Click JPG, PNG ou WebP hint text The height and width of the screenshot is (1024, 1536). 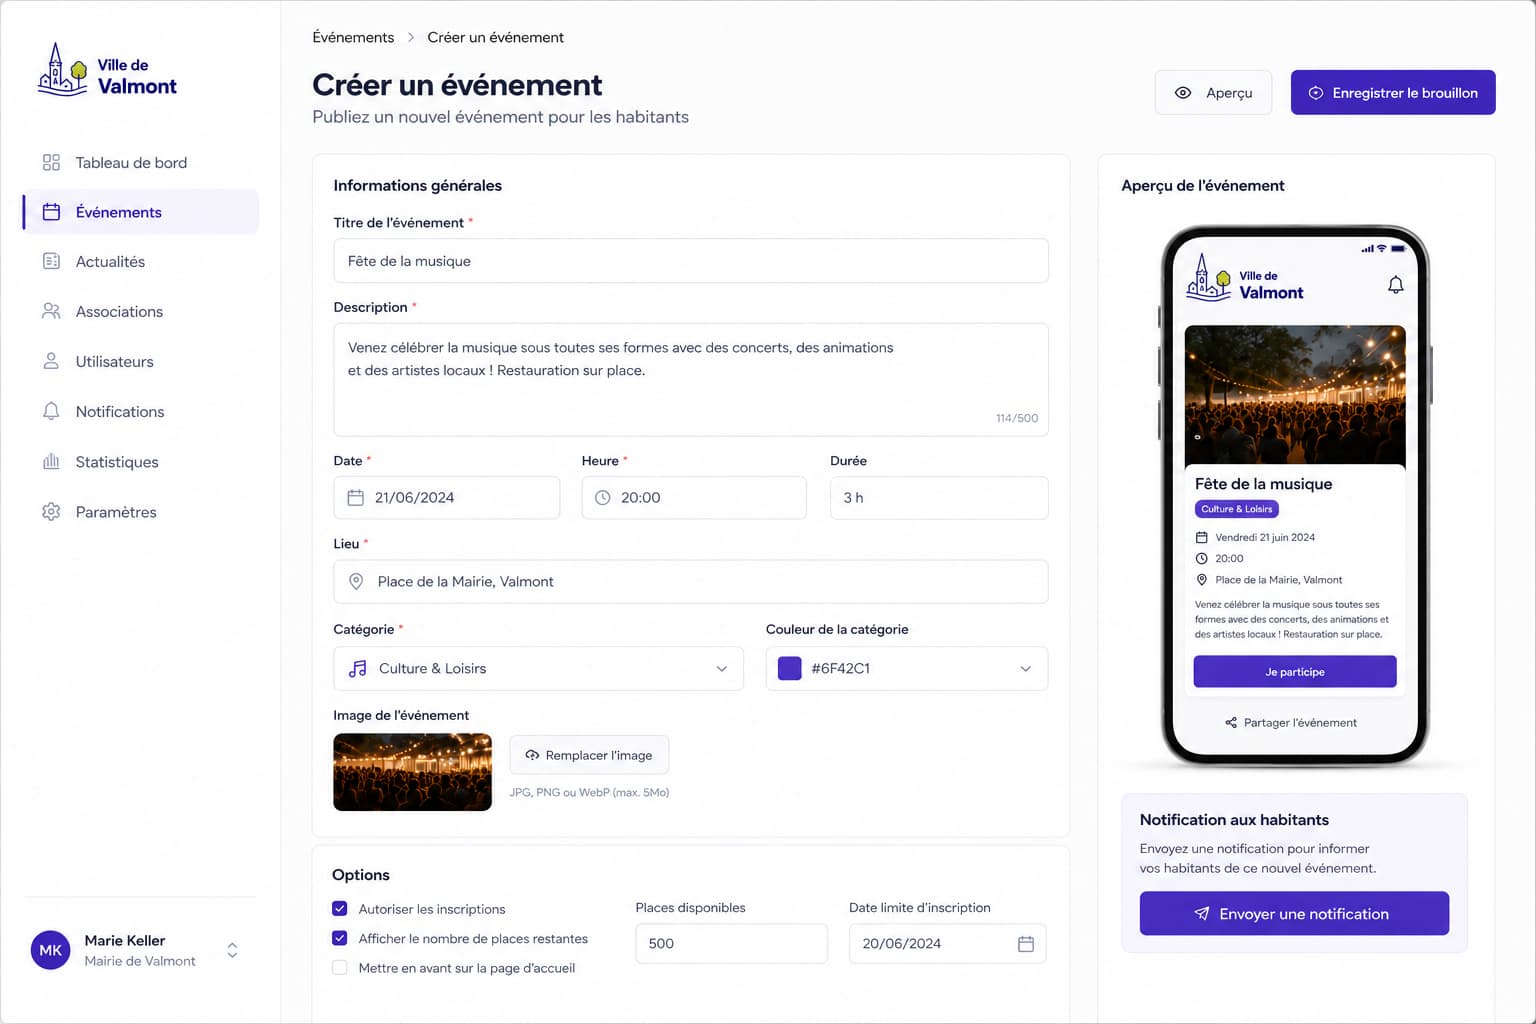click(589, 792)
